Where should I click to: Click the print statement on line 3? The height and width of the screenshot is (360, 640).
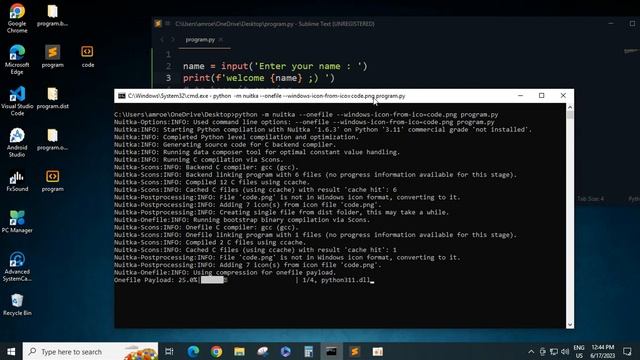[259, 78]
